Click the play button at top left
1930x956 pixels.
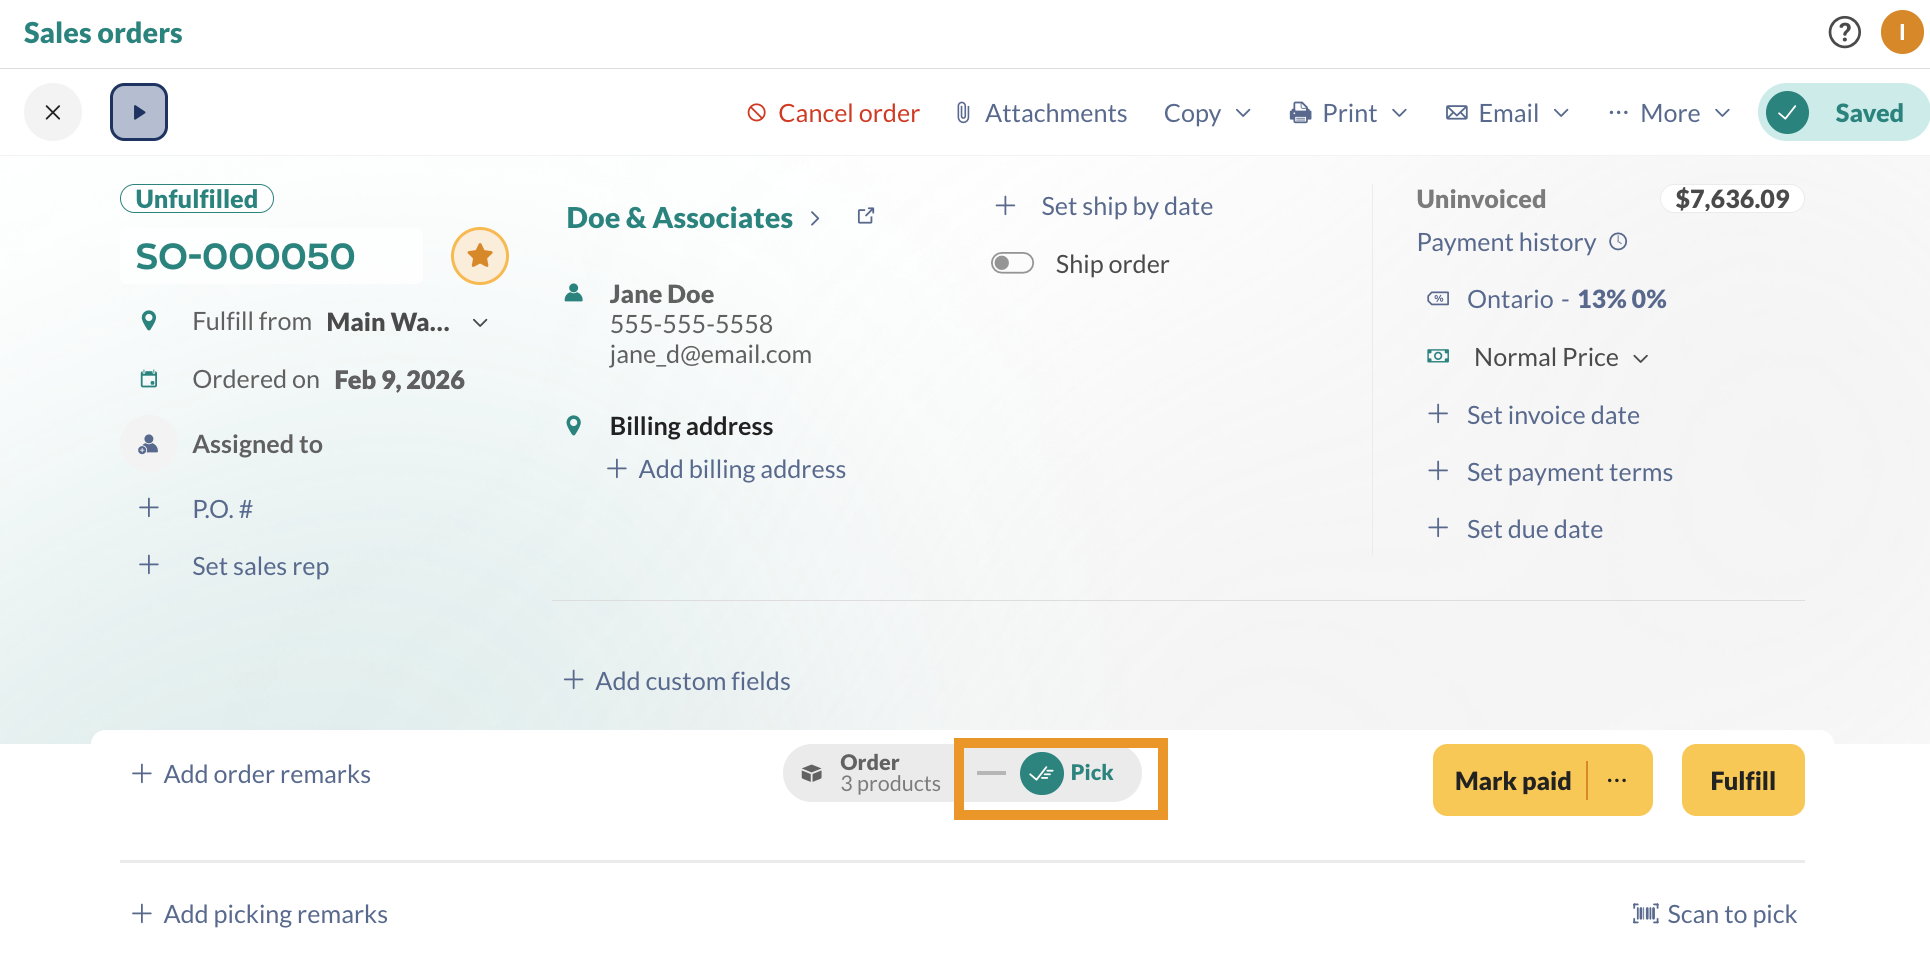pos(139,111)
